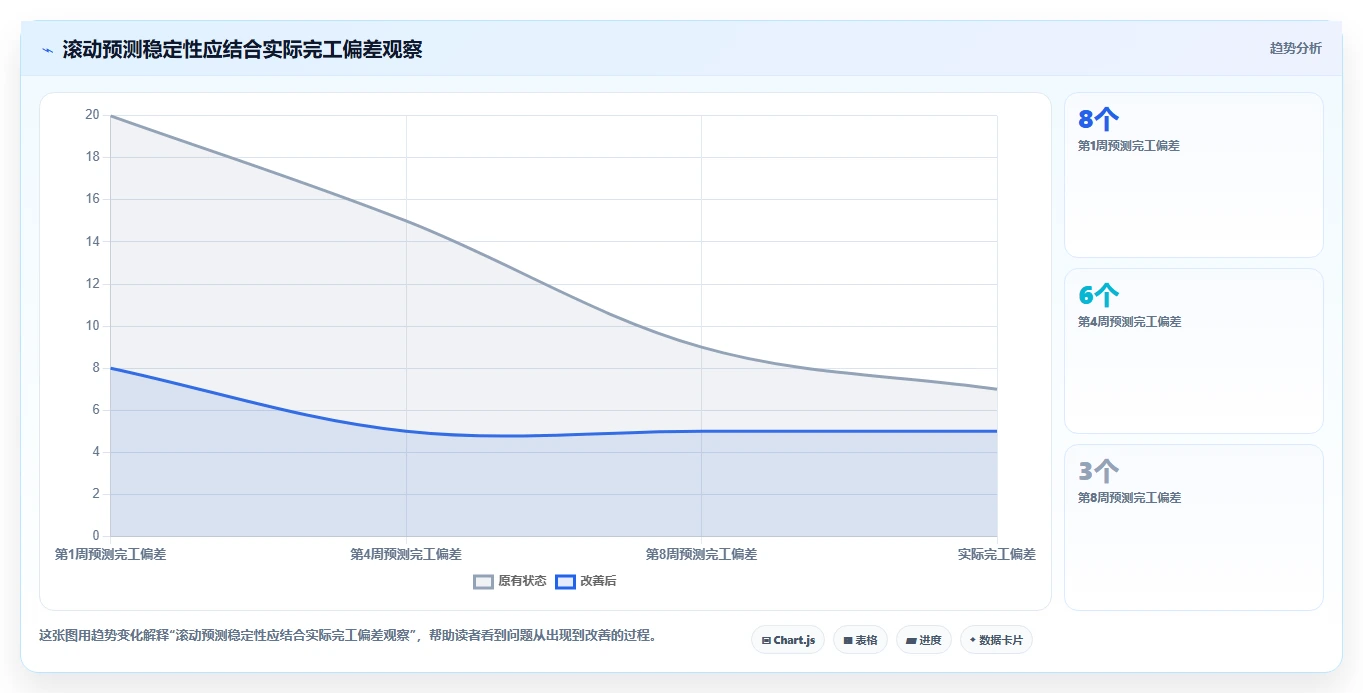Image resolution: width=1363 pixels, height=693 pixels.
Task: Click the y-axis value 0
Action: click(x=96, y=536)
